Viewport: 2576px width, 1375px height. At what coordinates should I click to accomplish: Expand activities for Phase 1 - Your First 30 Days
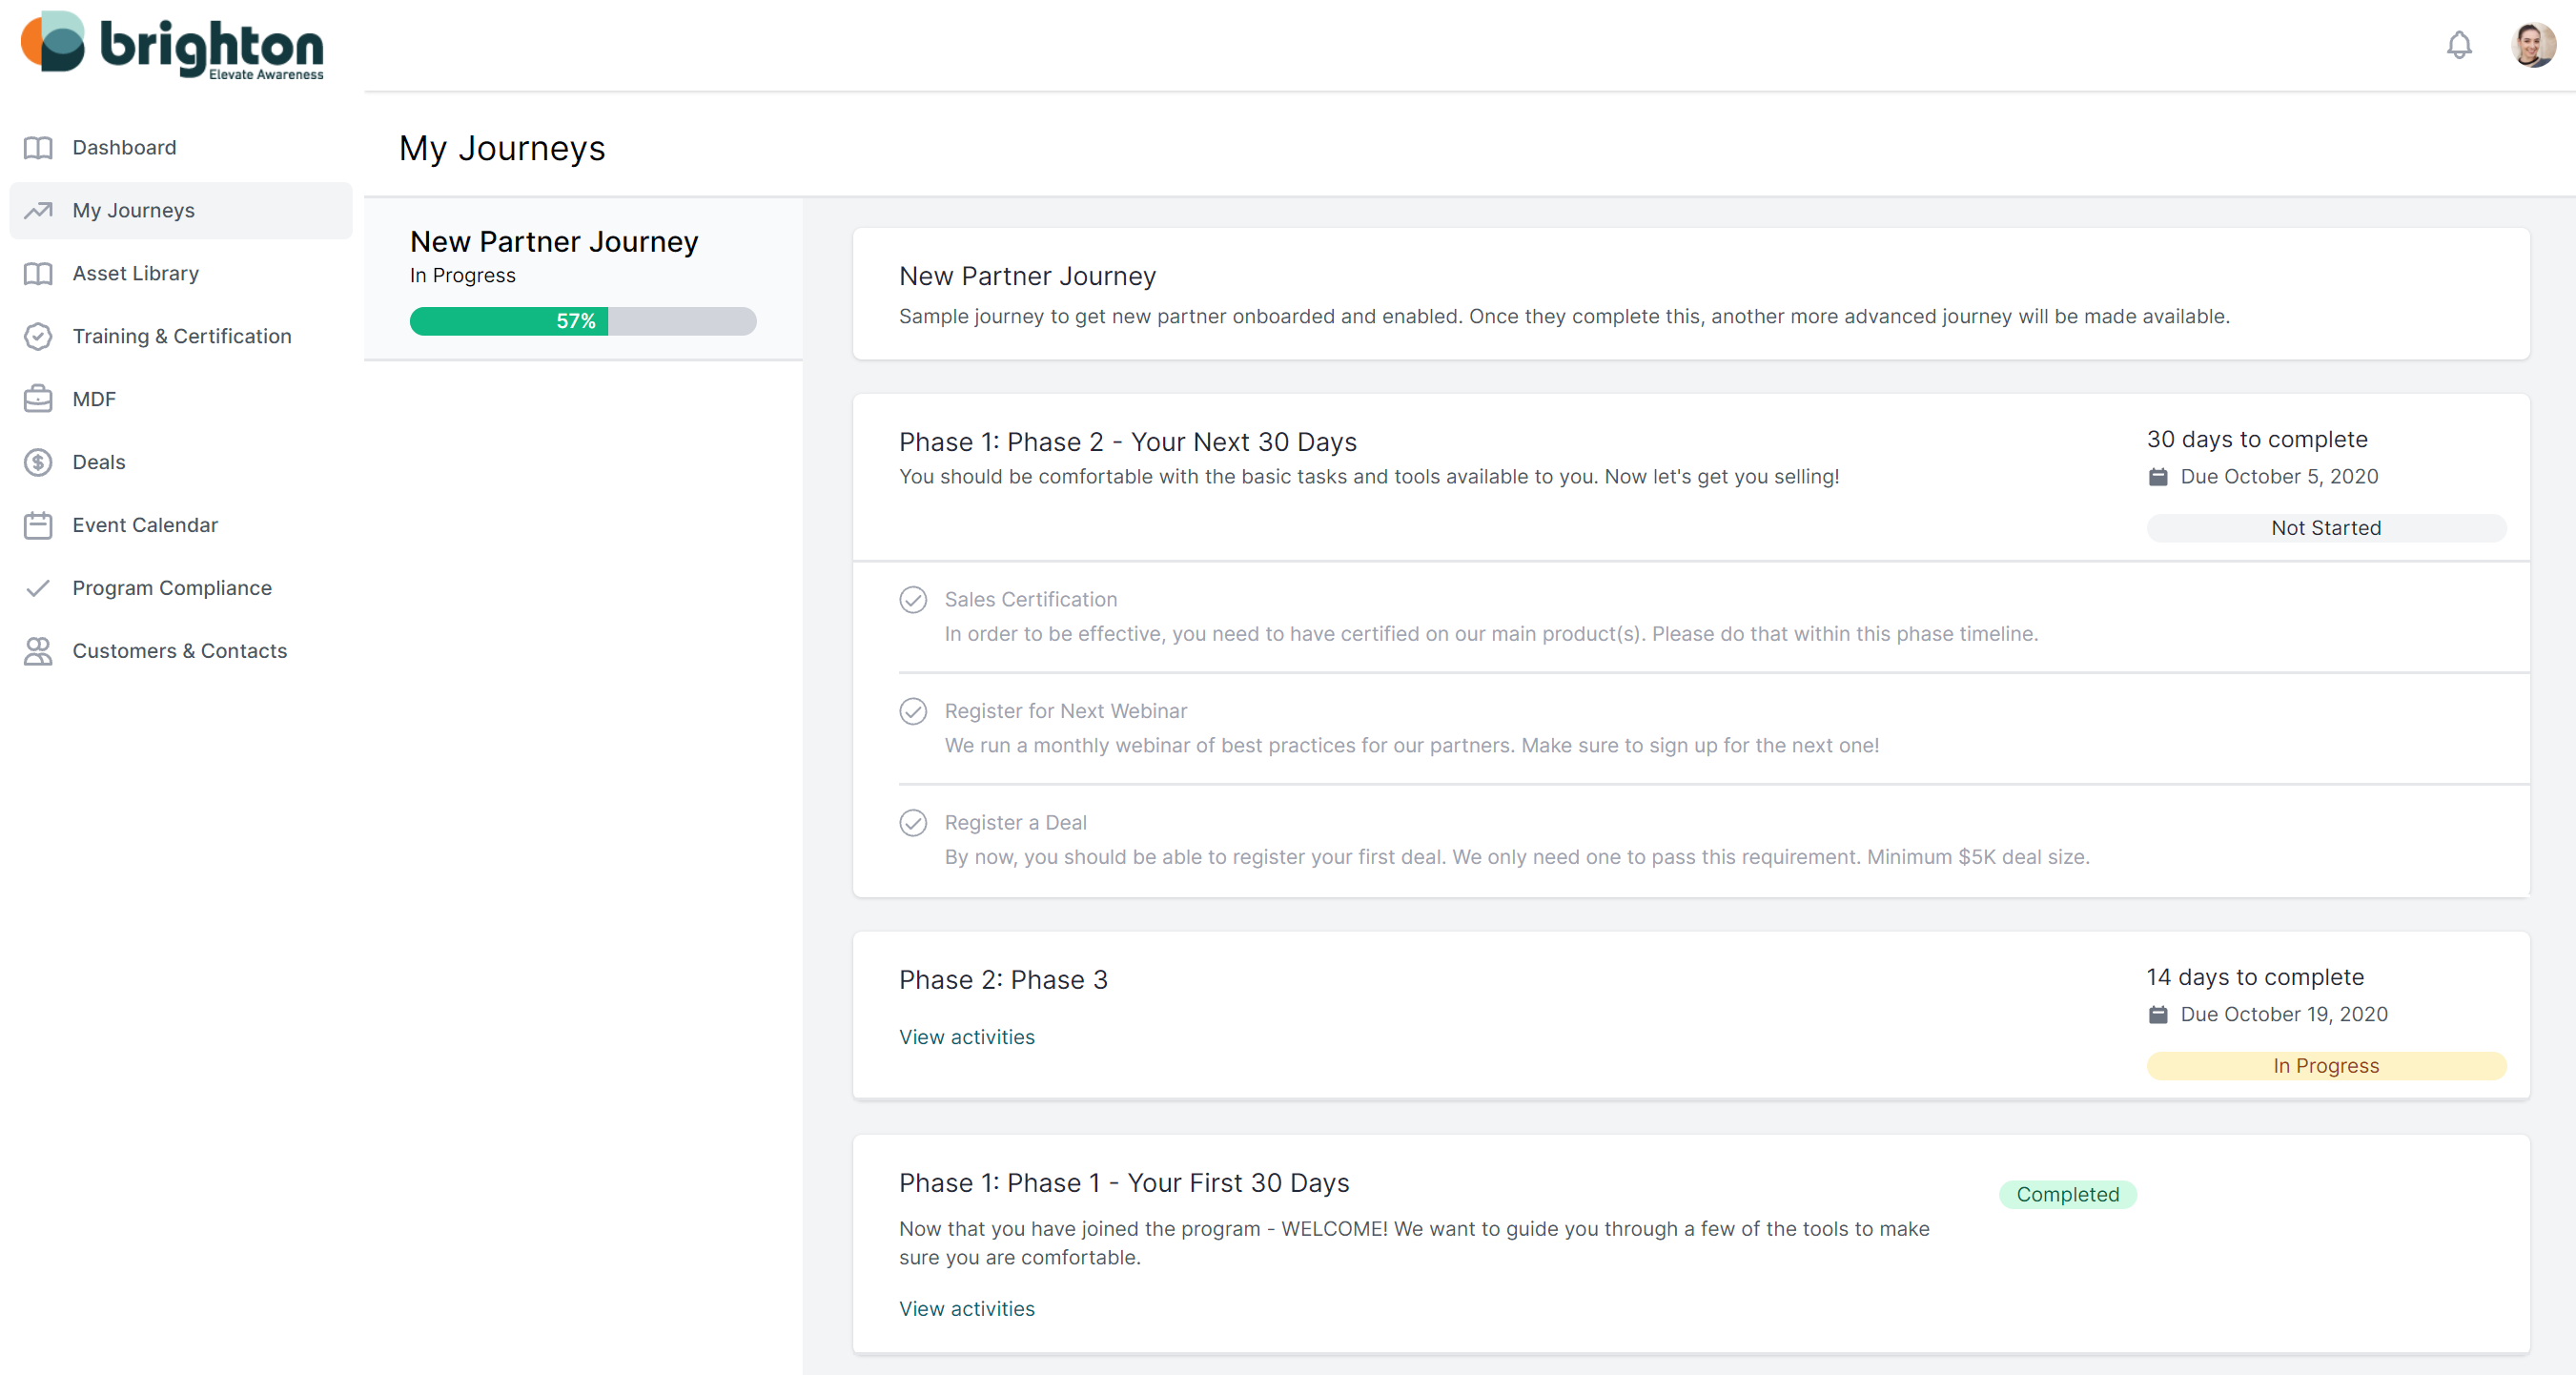coord(966,1308)
